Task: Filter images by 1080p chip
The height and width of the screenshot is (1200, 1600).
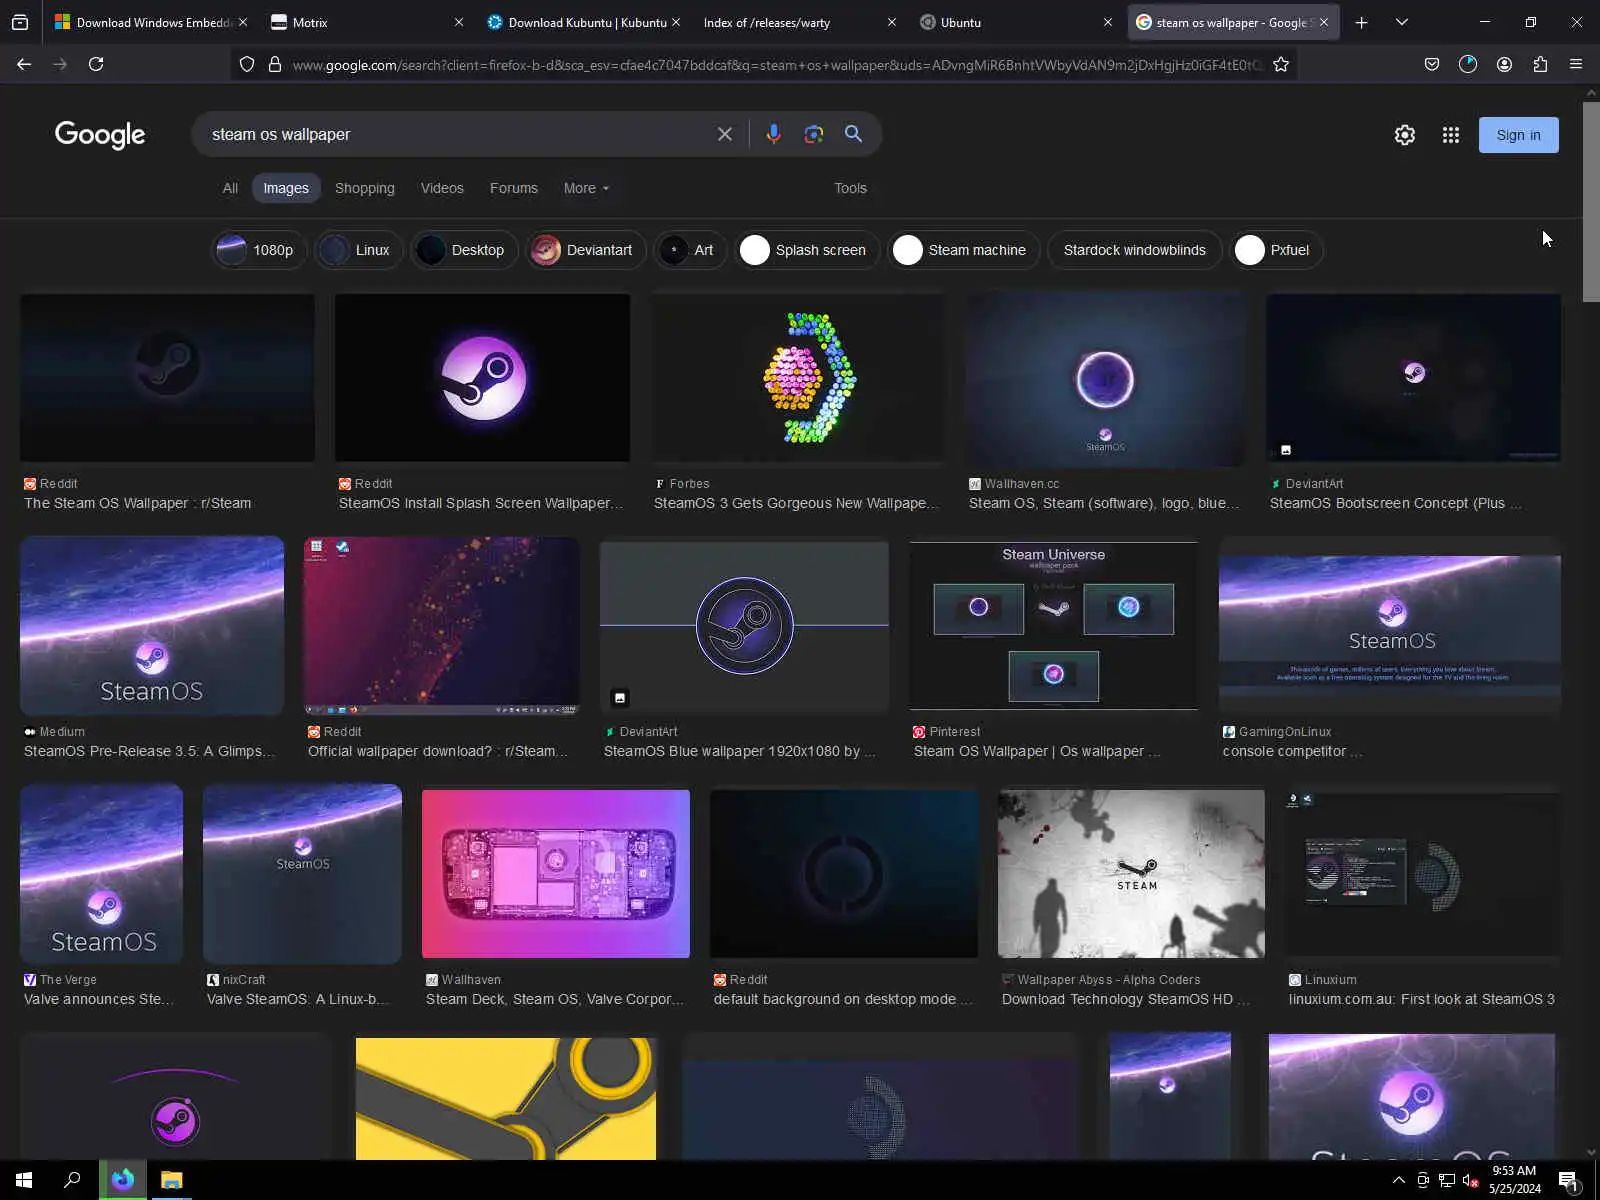Action: pyautogui.click(x=258, y=250)
